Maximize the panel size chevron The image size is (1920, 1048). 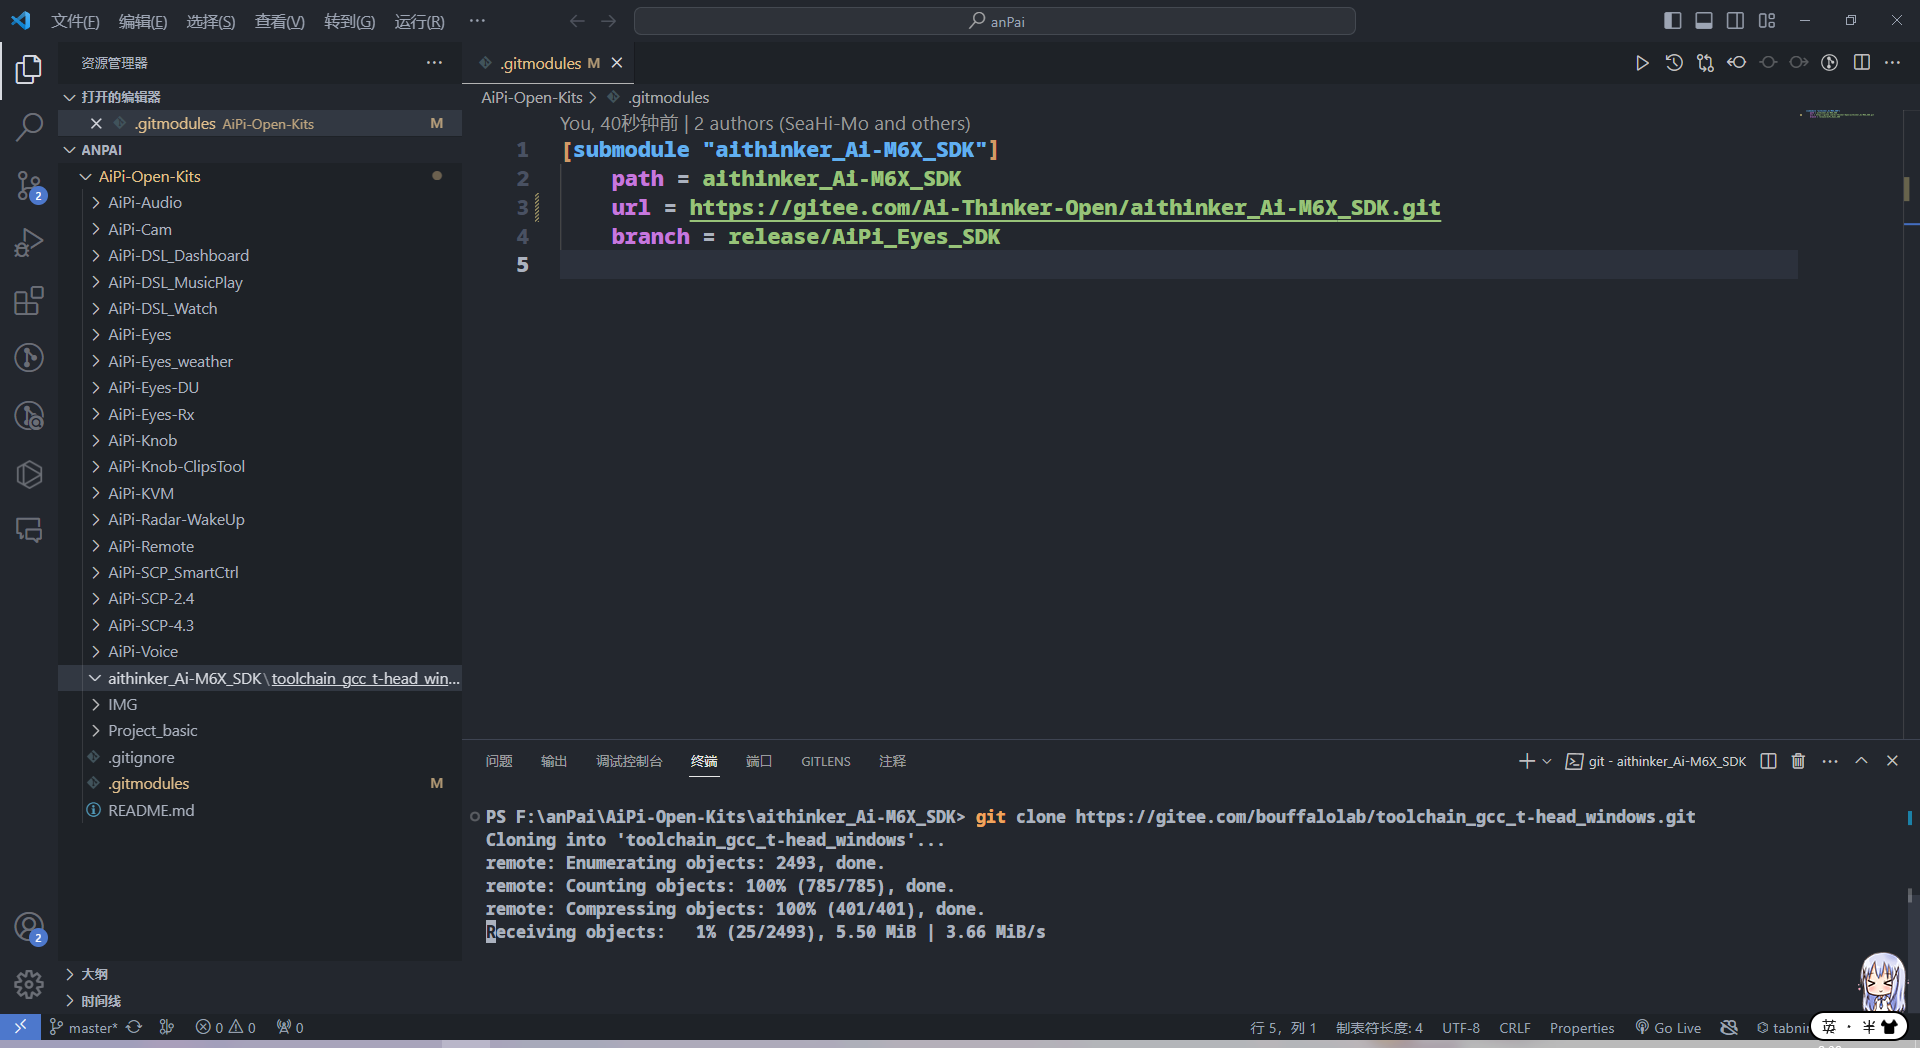(1861, 761)
